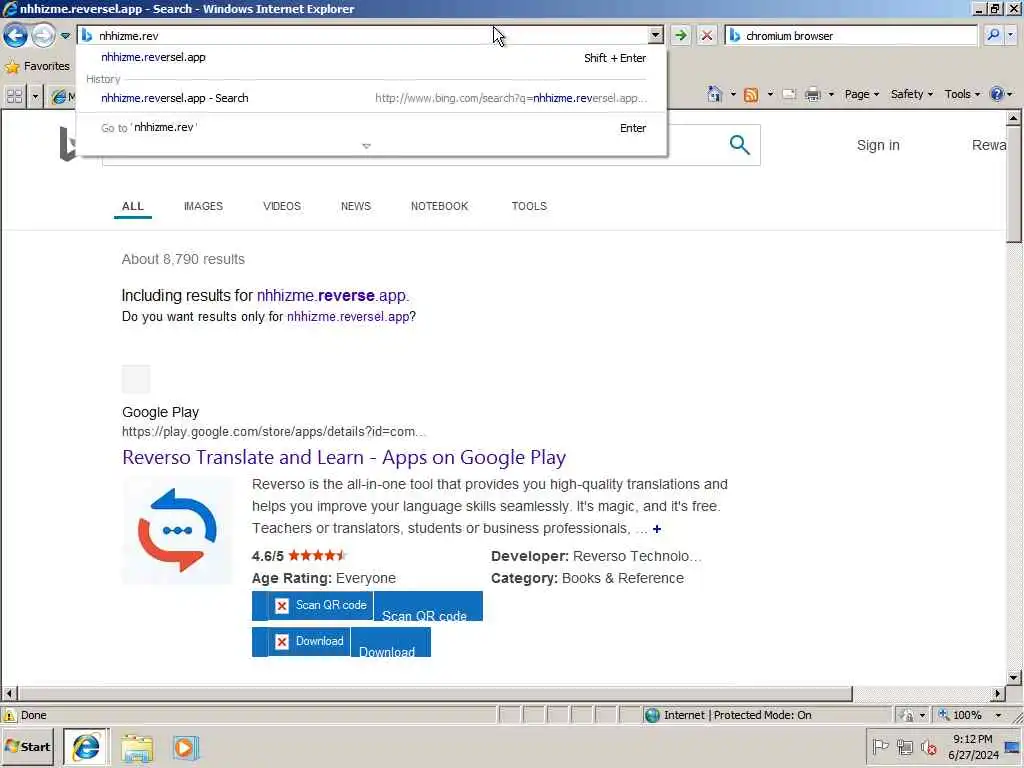Click the red Stop loading X

706,35
